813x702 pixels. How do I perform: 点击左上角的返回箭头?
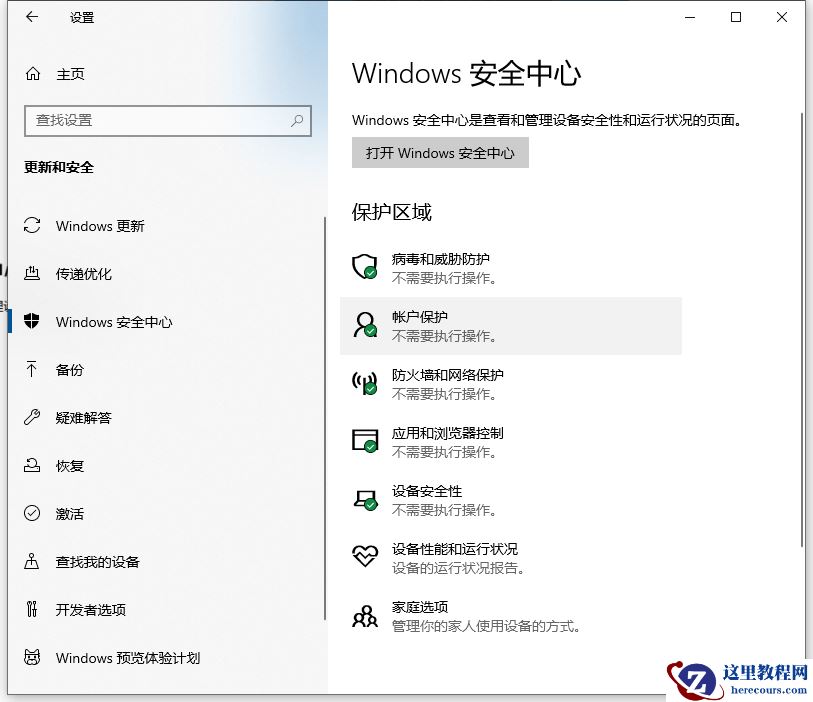30,17
